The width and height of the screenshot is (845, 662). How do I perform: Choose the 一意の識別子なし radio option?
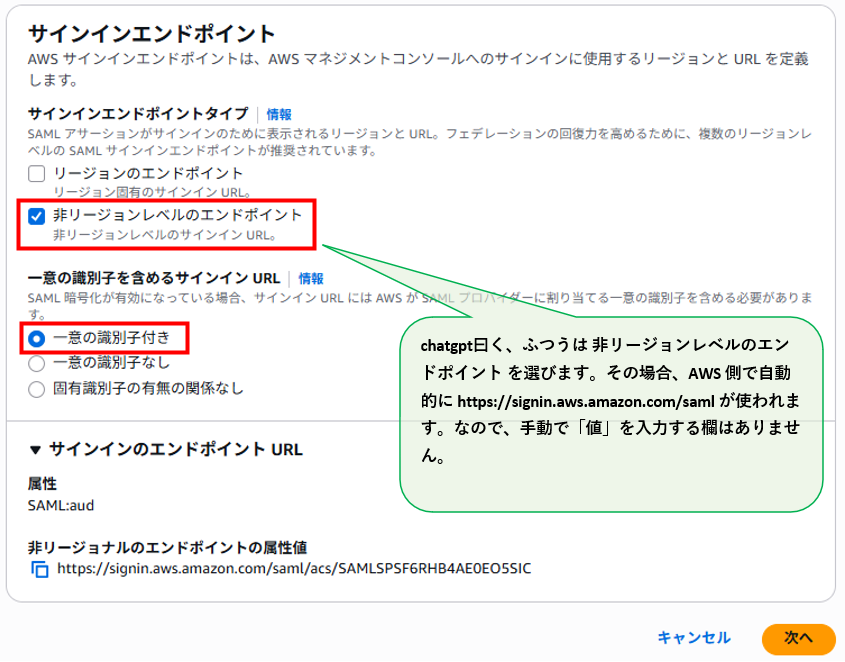point(37,364)
